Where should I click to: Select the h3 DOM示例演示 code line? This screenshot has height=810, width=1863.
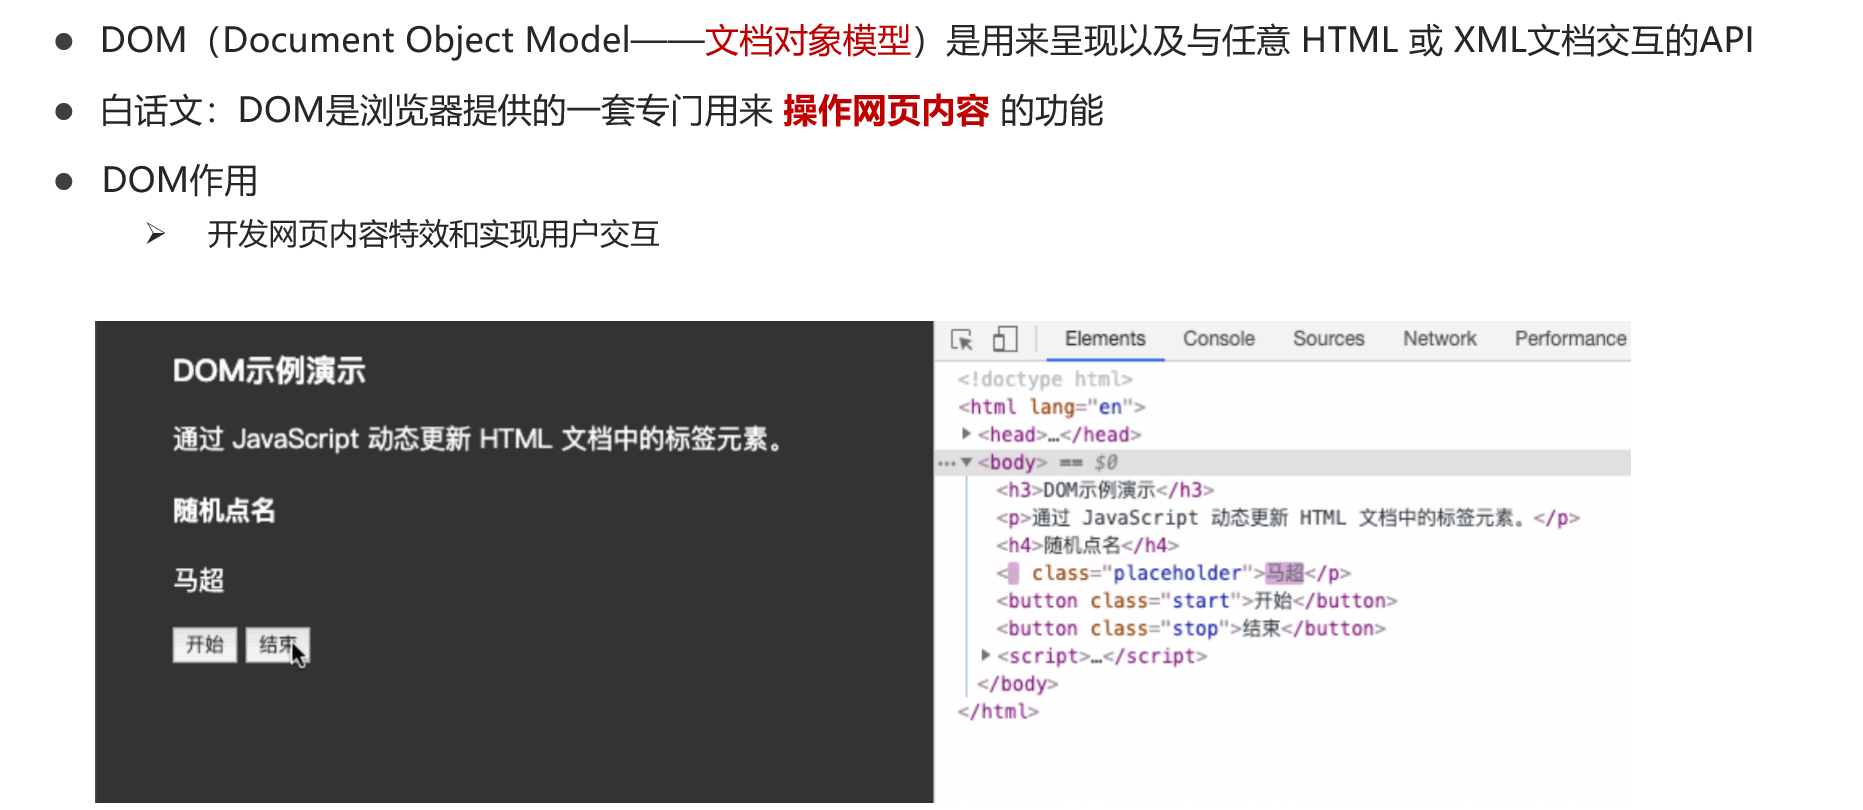point(1105,490)
